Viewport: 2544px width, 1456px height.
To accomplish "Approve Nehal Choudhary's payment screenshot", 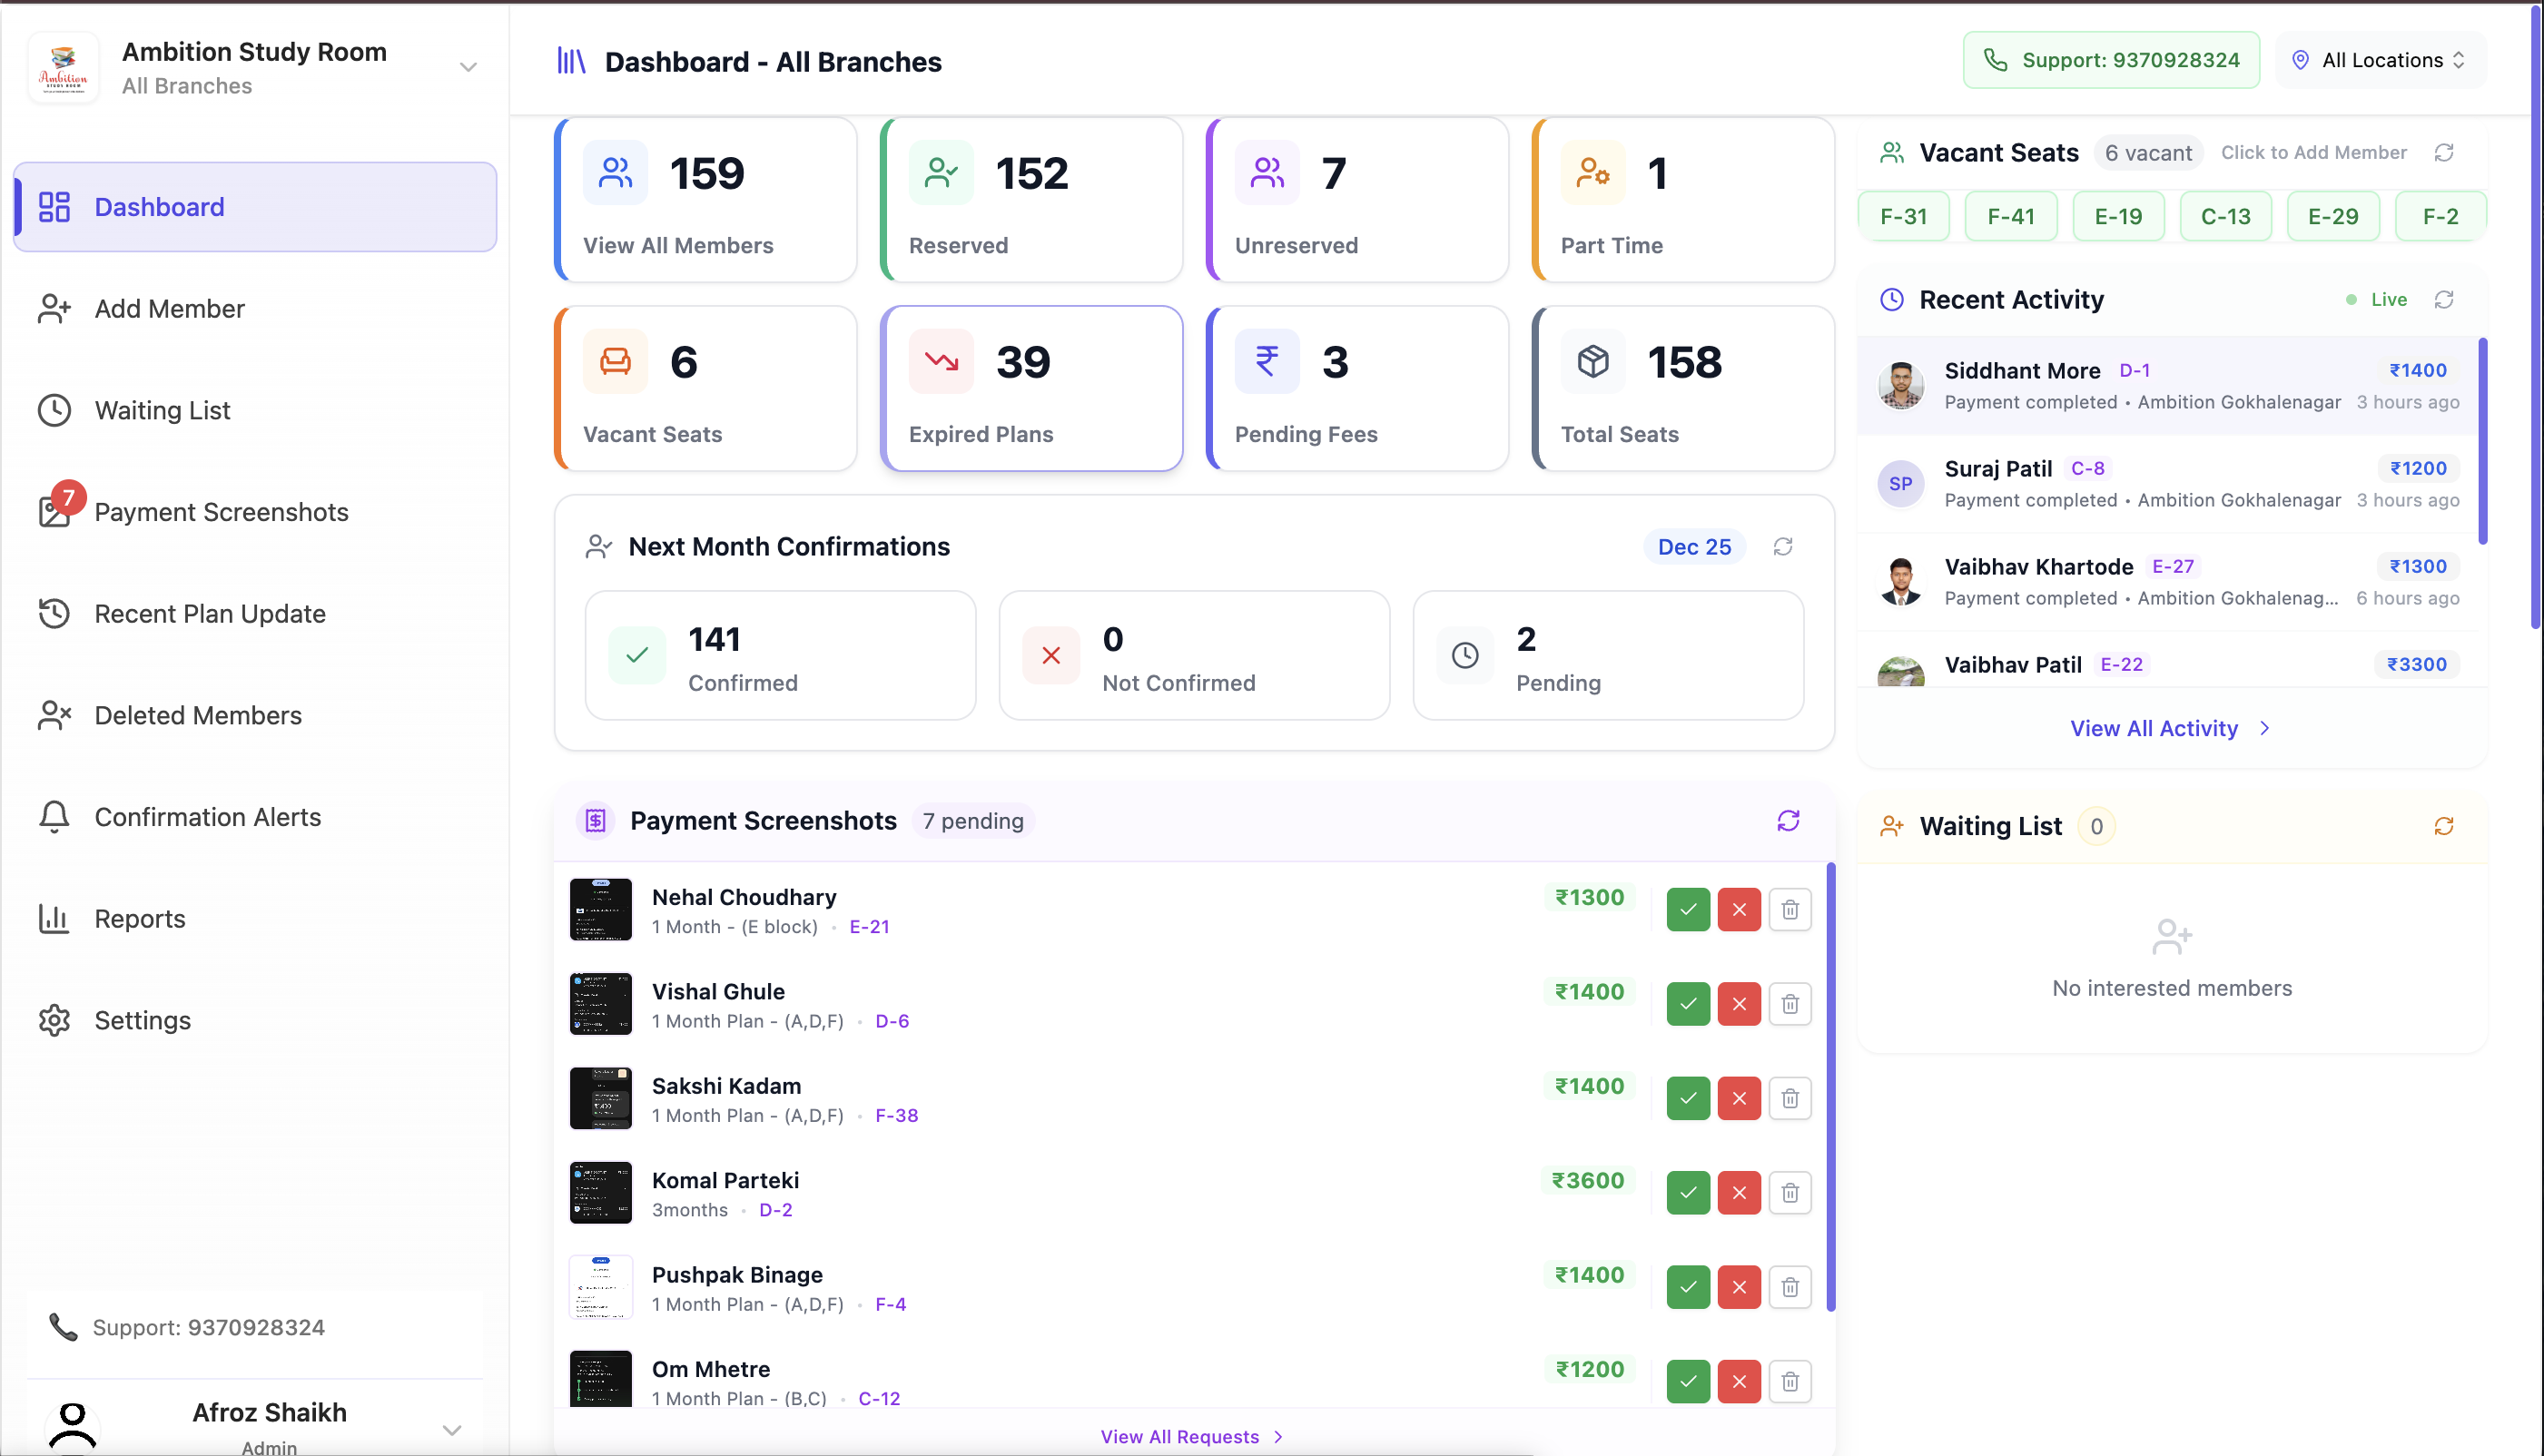I will tap(1688, 909).
